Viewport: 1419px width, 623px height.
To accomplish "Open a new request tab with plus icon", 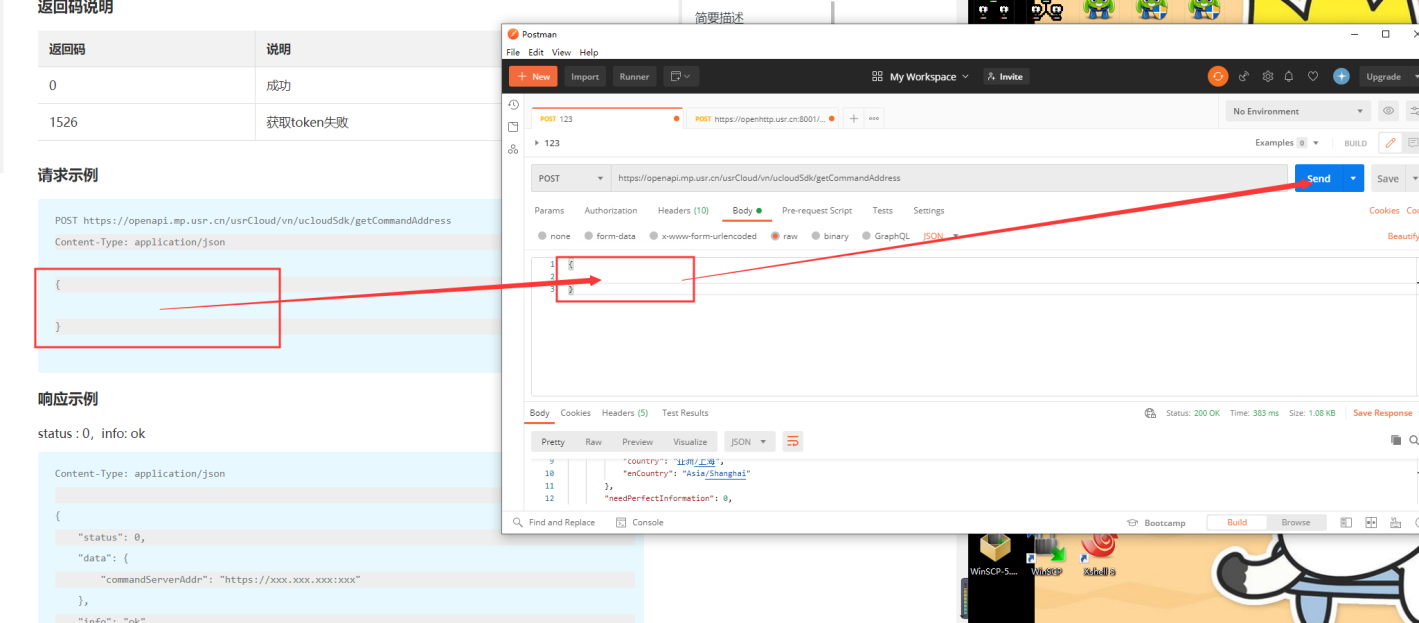I will pyautogui.click(x=853, y=118).
